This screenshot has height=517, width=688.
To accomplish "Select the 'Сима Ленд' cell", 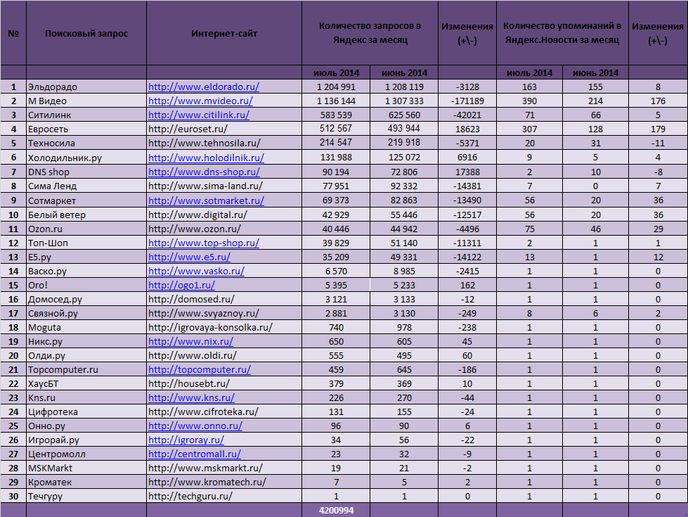I will click(x=86, y=186).
